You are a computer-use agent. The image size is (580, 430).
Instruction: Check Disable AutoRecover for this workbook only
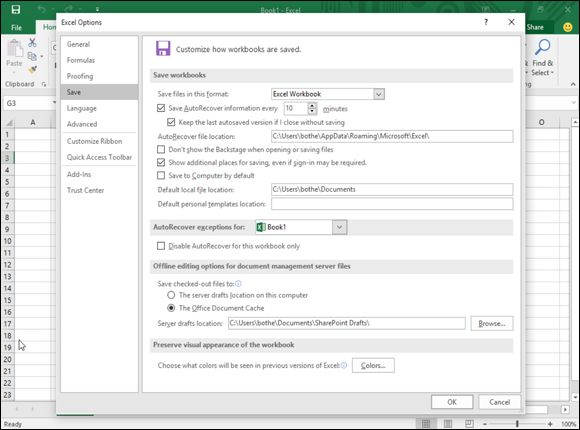click(161, 246)
